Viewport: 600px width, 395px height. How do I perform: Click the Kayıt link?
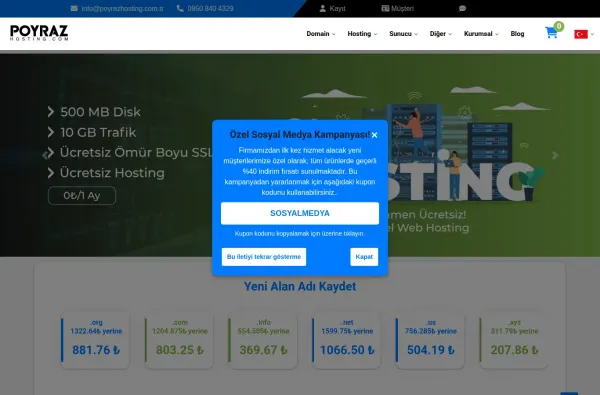(338, 8)
